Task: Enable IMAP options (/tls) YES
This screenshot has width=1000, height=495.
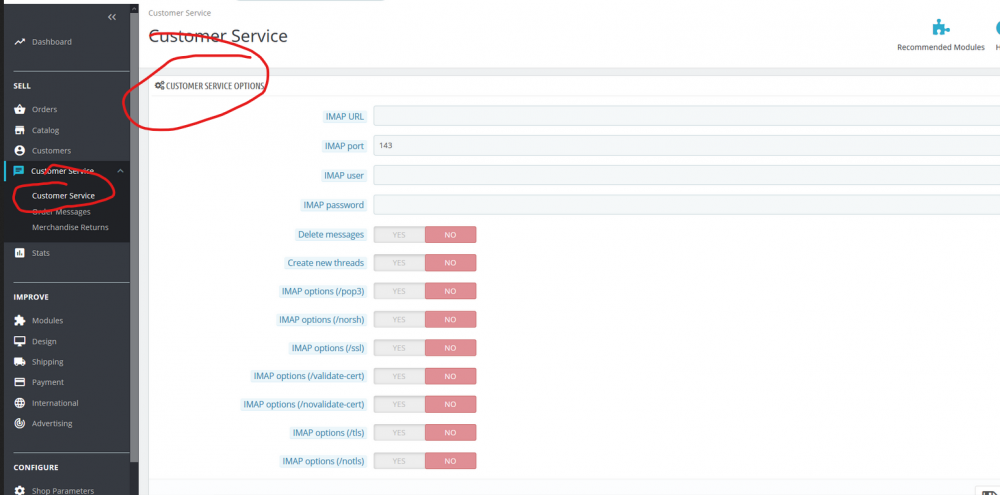Action: coord(399,432)
